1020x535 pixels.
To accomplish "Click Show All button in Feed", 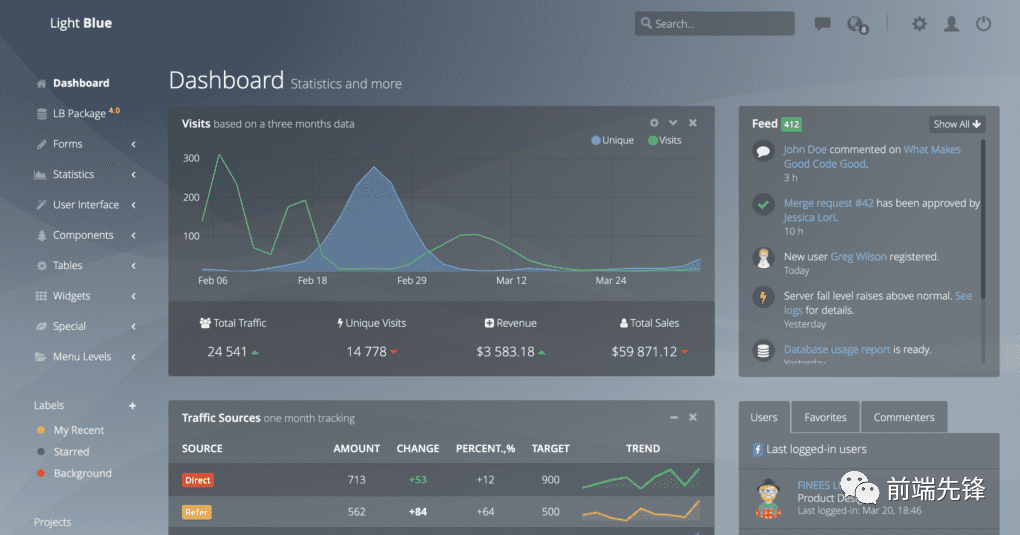I will pos(957,124).
